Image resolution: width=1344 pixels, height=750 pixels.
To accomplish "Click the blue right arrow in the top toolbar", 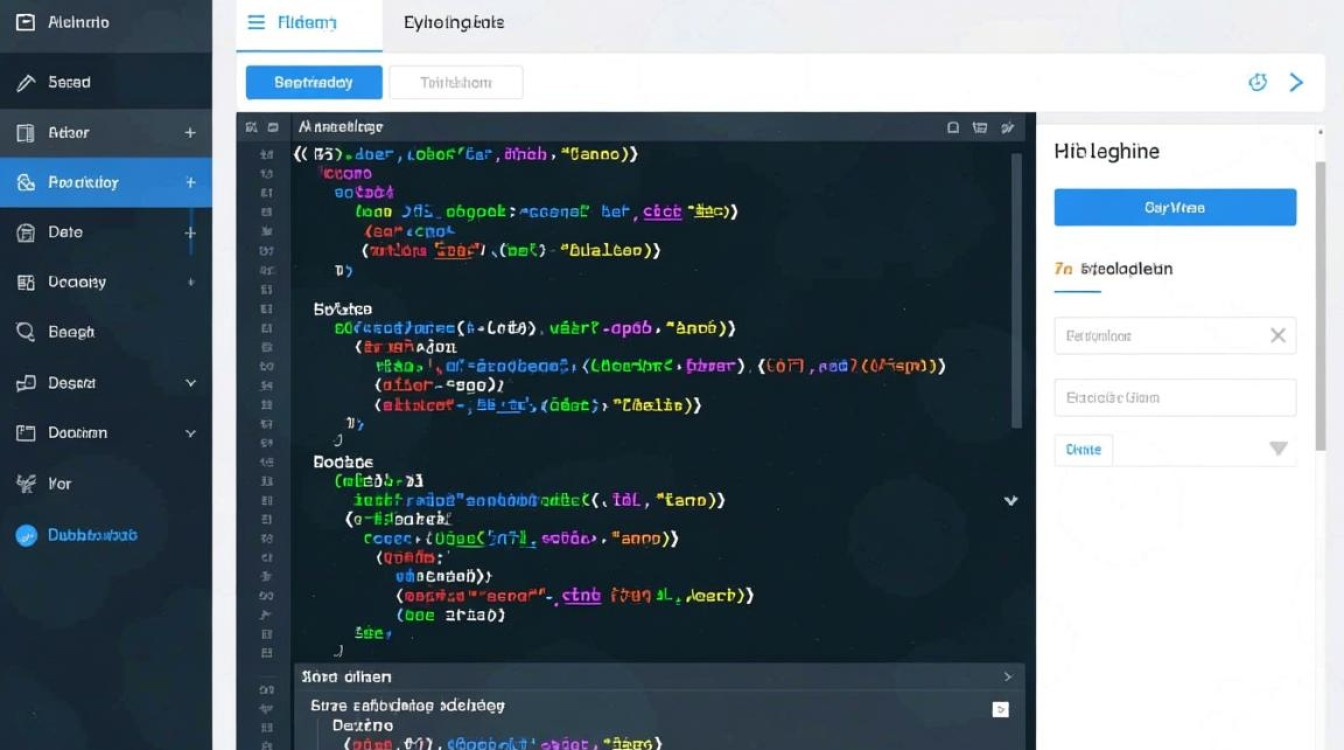I will coord(1296,82).
